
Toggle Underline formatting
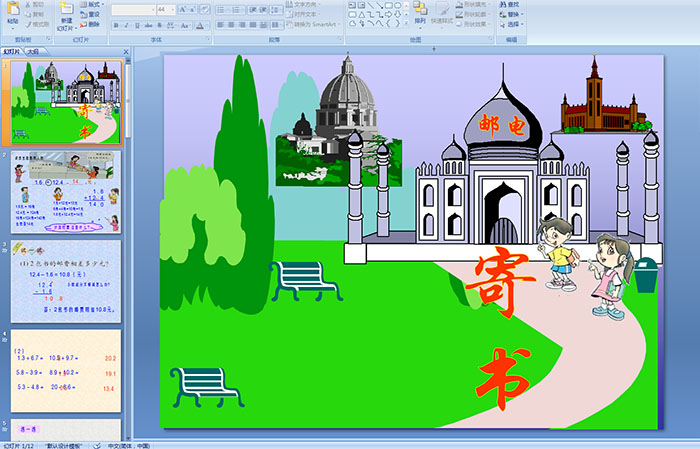137,25
